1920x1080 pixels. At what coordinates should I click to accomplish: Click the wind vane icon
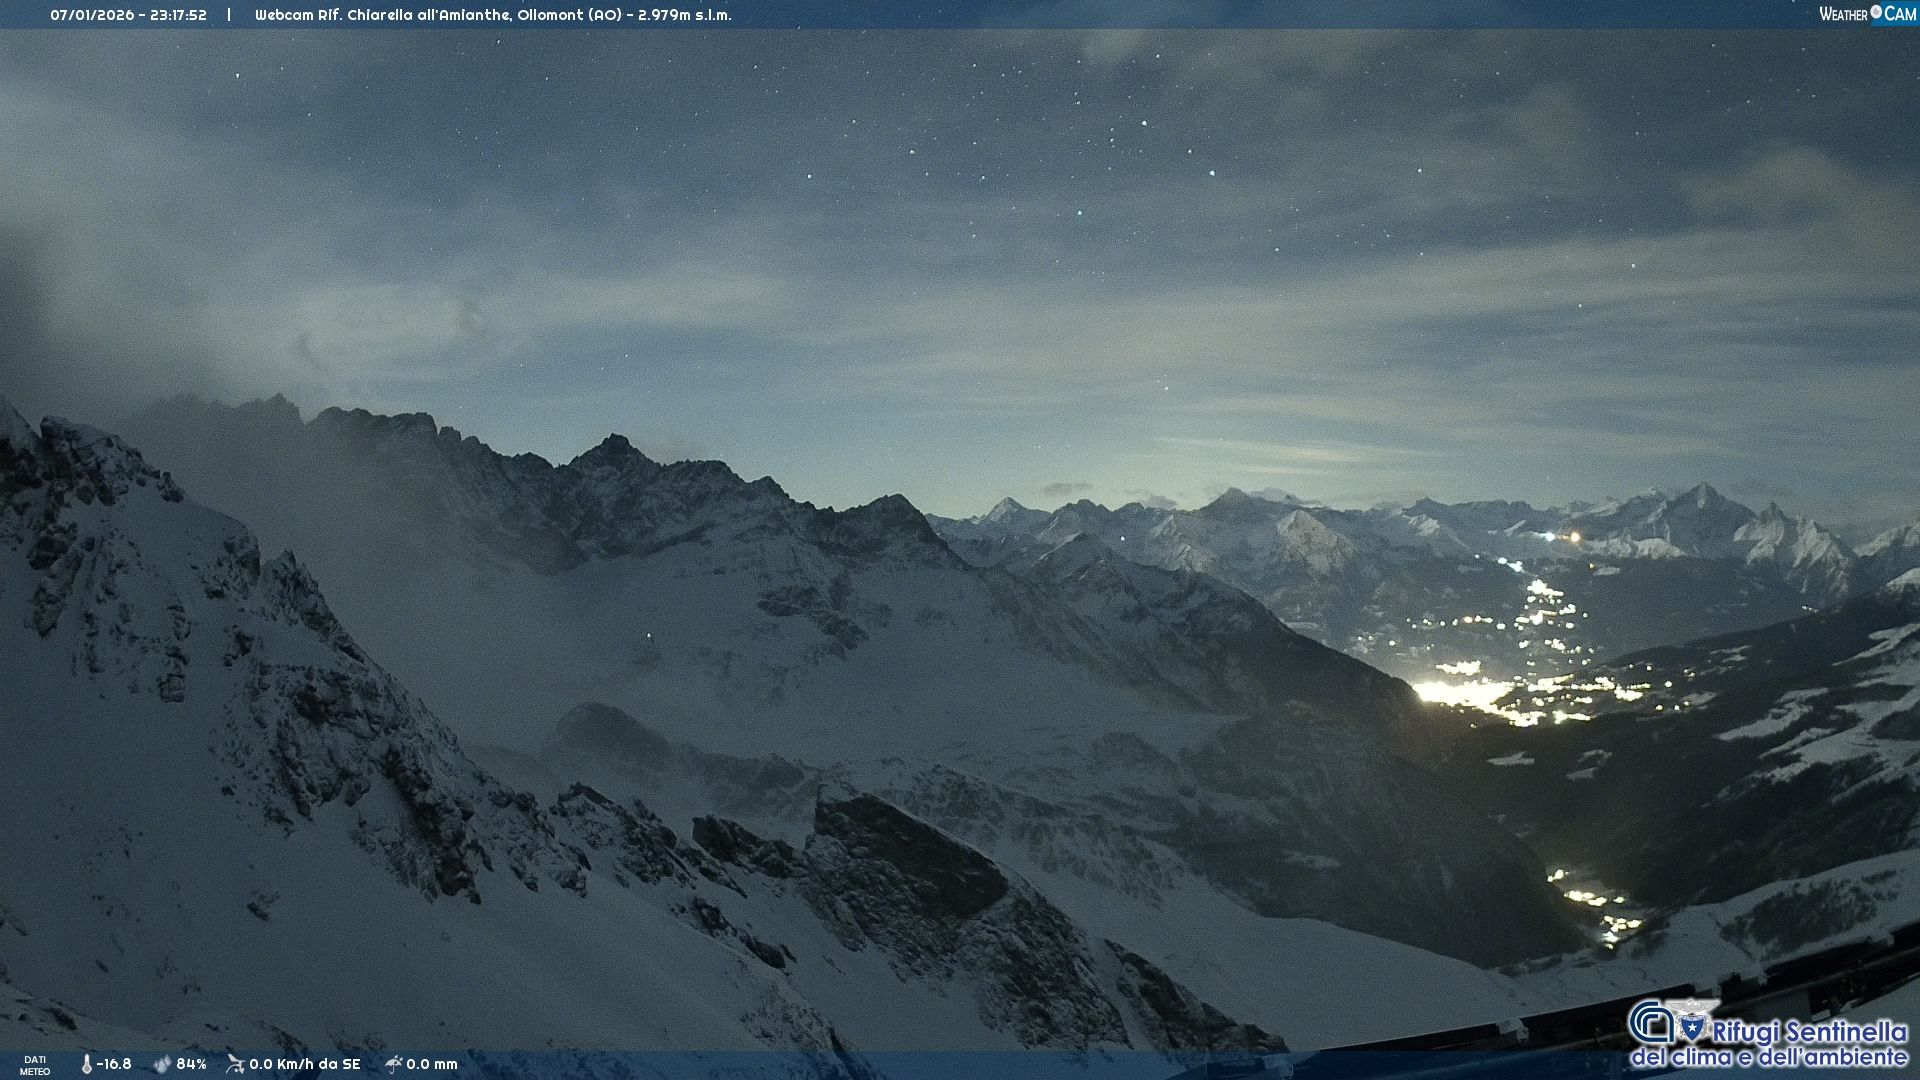point(235,1065)
